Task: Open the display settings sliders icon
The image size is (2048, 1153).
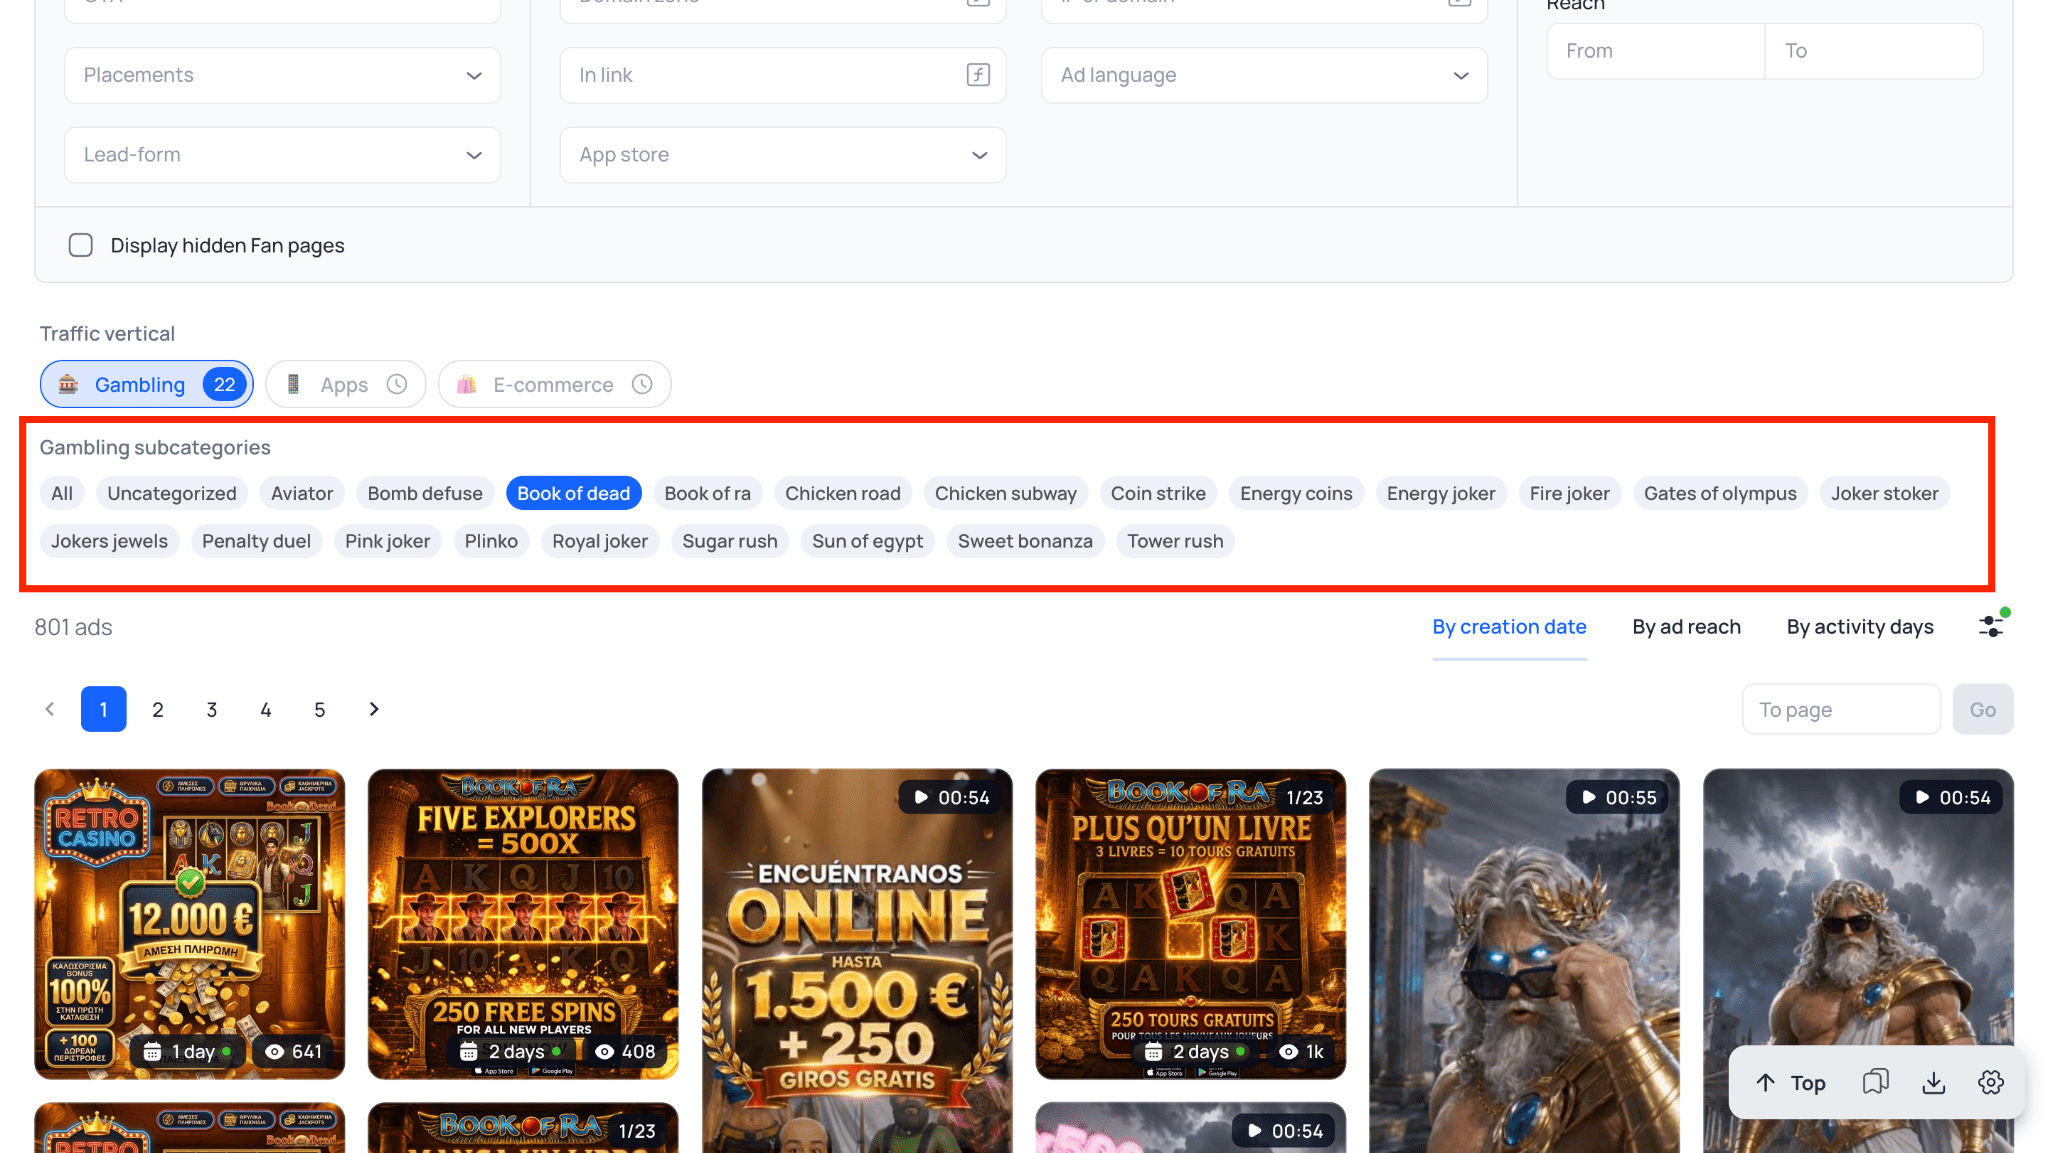Action: tap(1991, 626)
